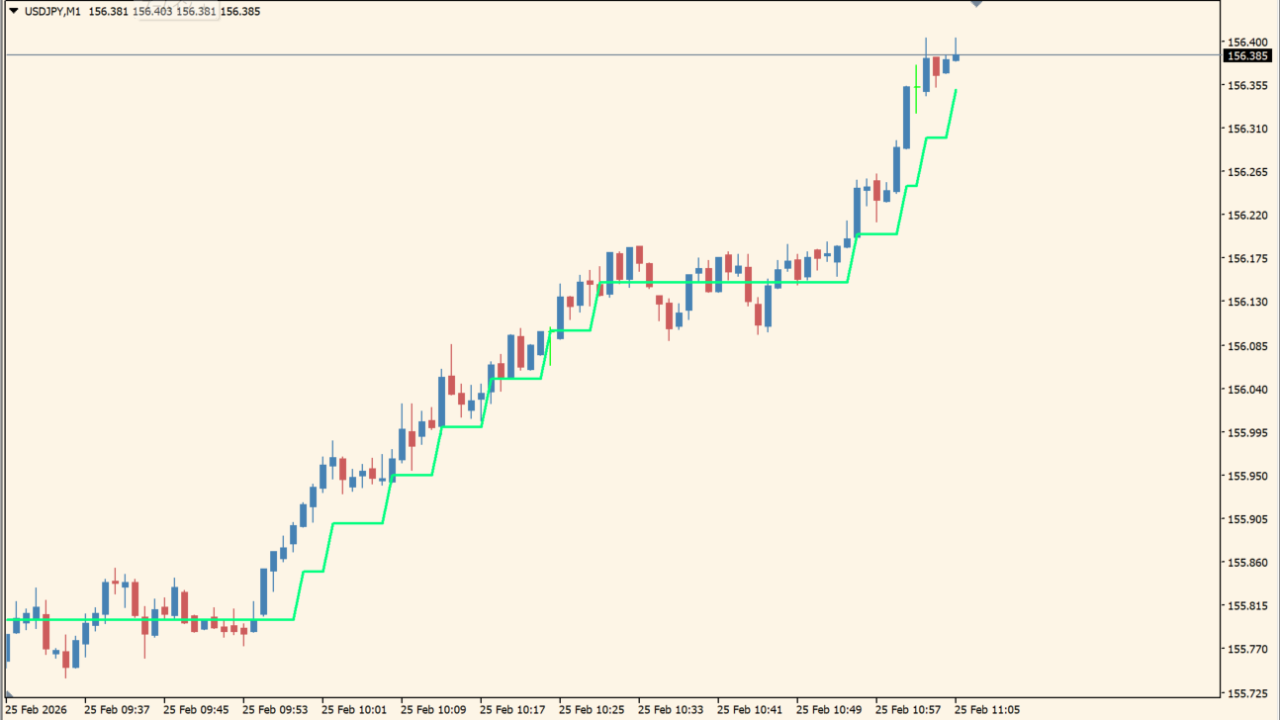Click the closing price value 156.385 in header
This screenshot has width=1280, height=720.
(240, 12)
